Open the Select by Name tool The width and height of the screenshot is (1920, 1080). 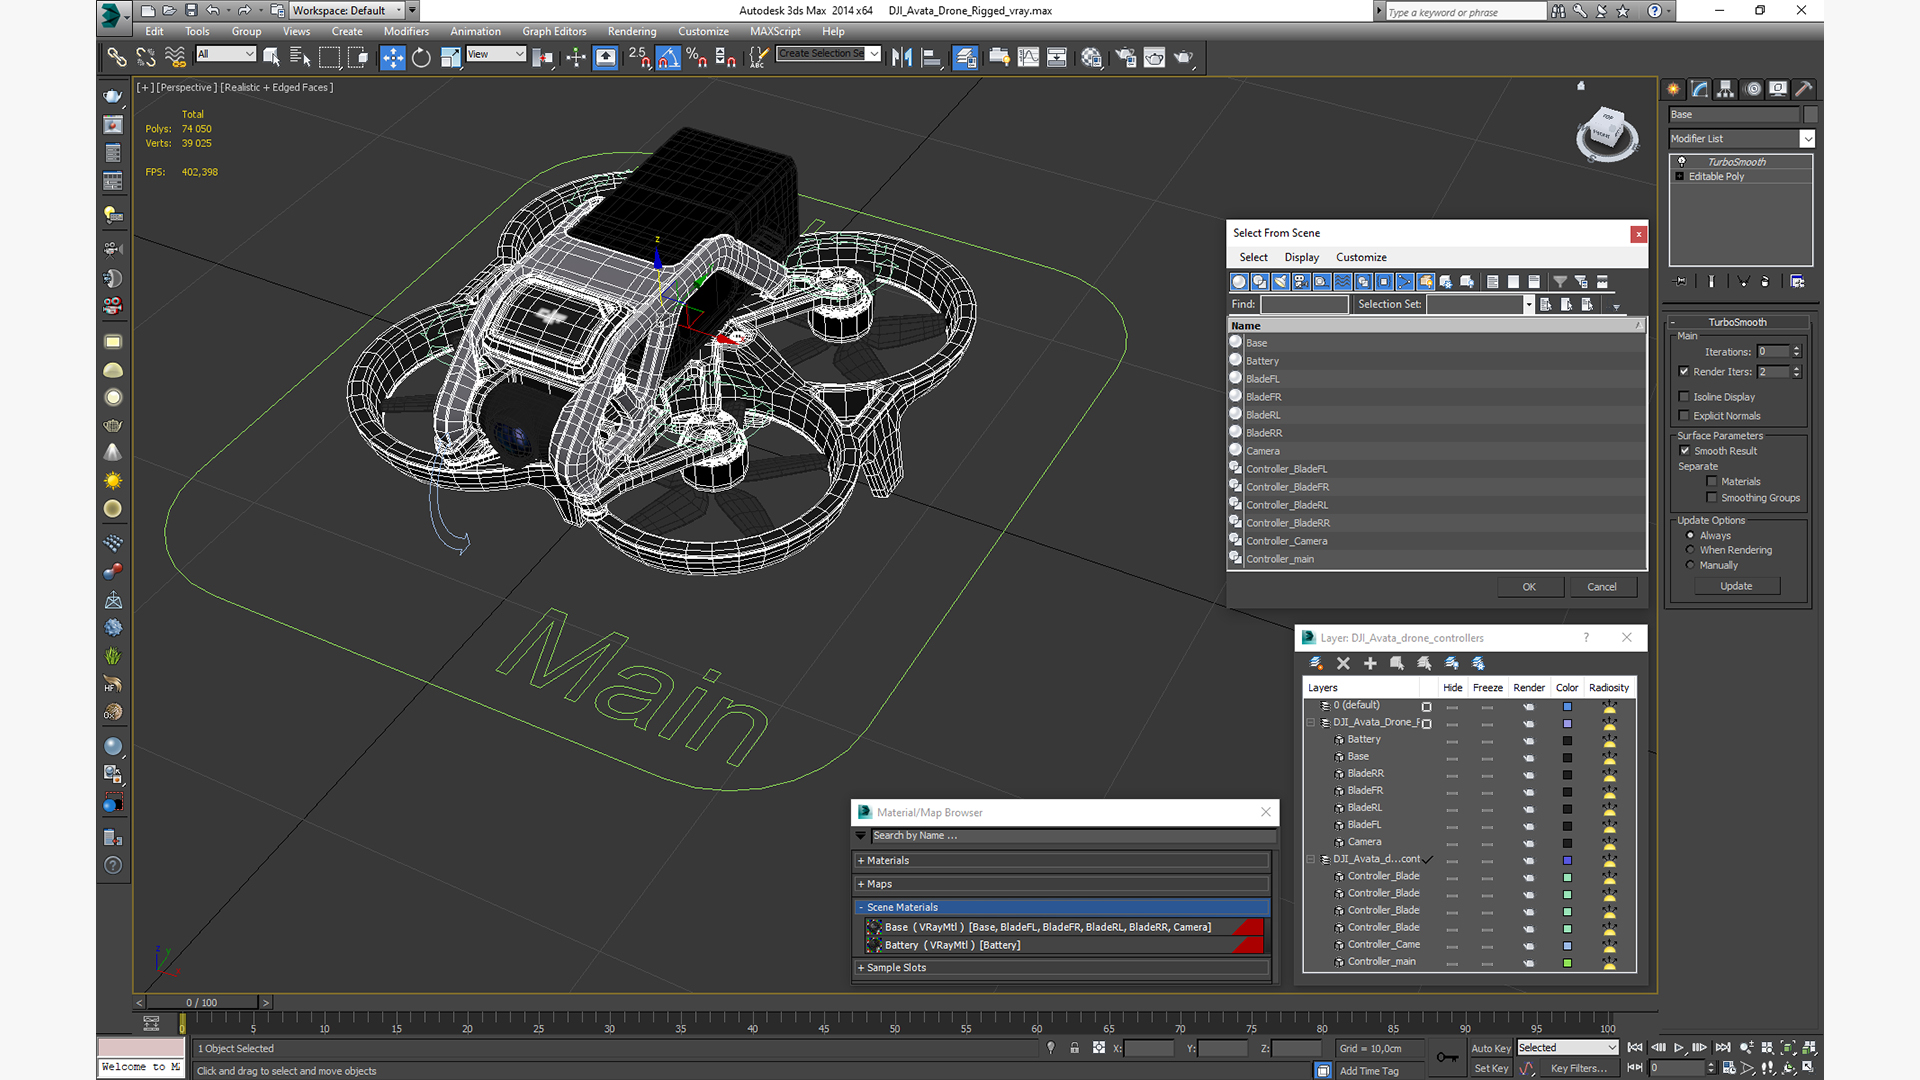[300, 57]
